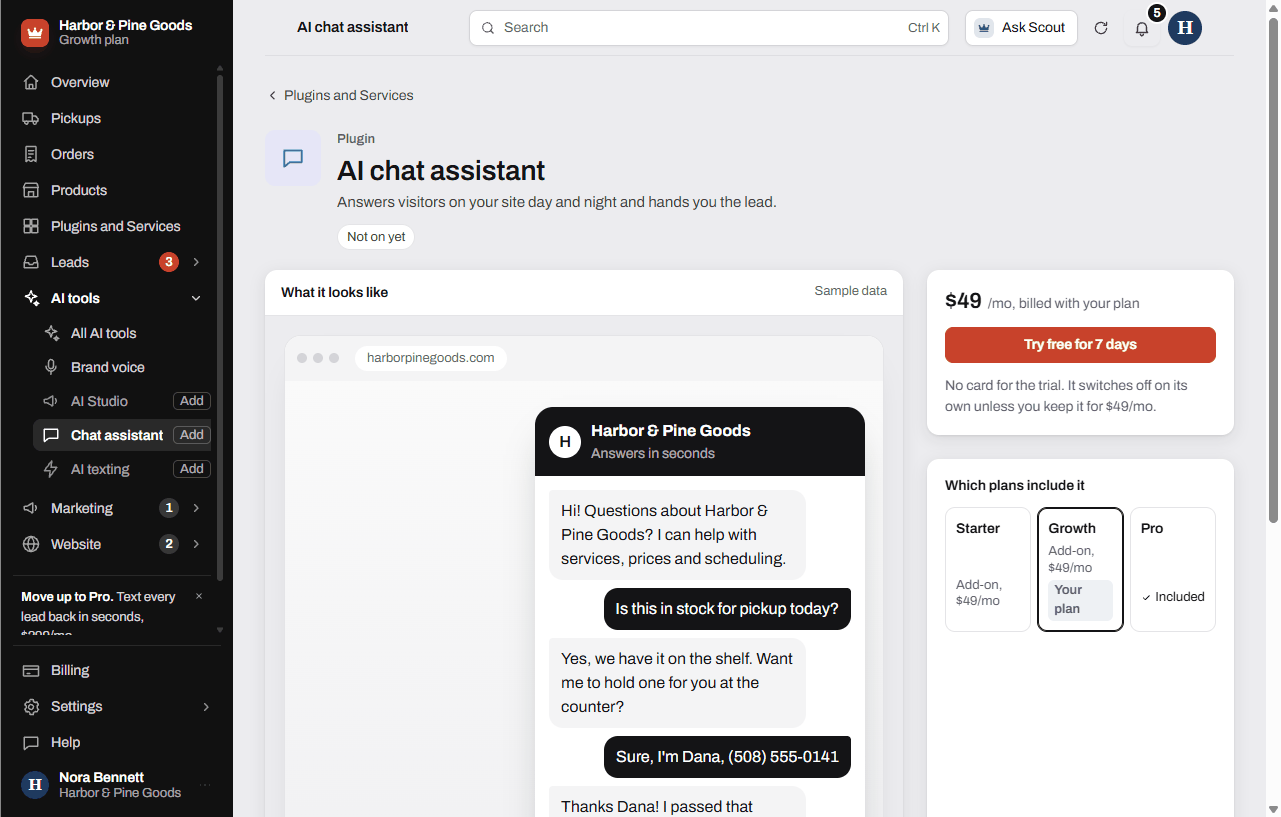1281x817 pixels.
Task: Click the Harbor & Pine Goods crown logo
Action: tap(35, 33)
